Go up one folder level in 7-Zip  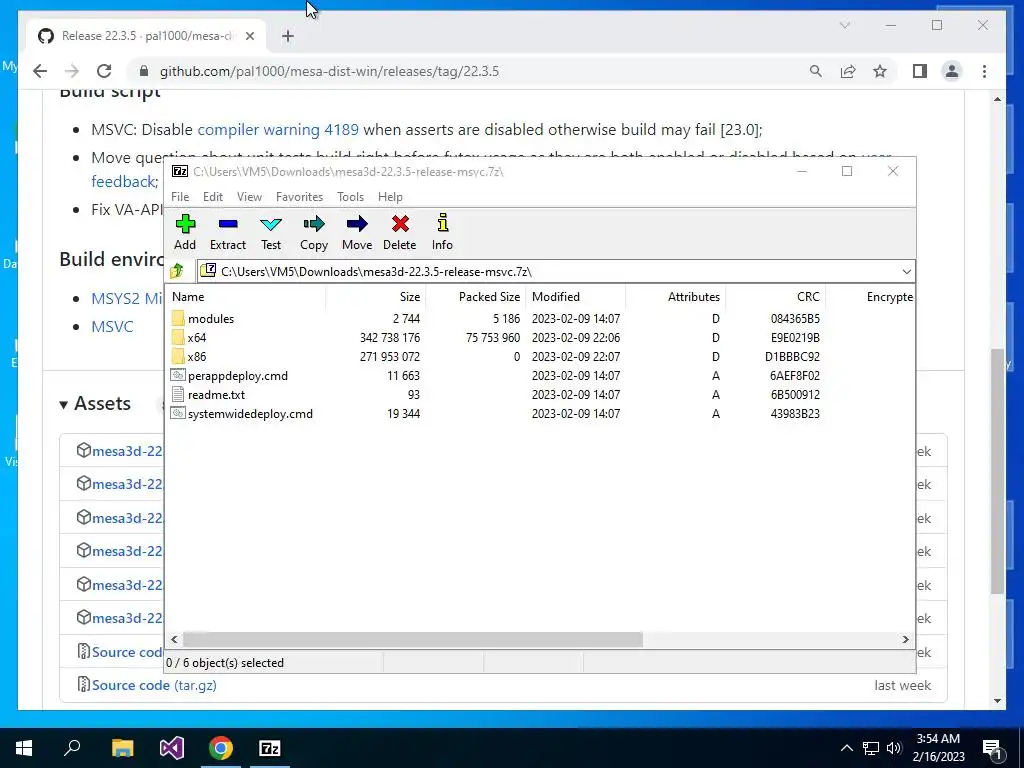(x=177, y=271)
